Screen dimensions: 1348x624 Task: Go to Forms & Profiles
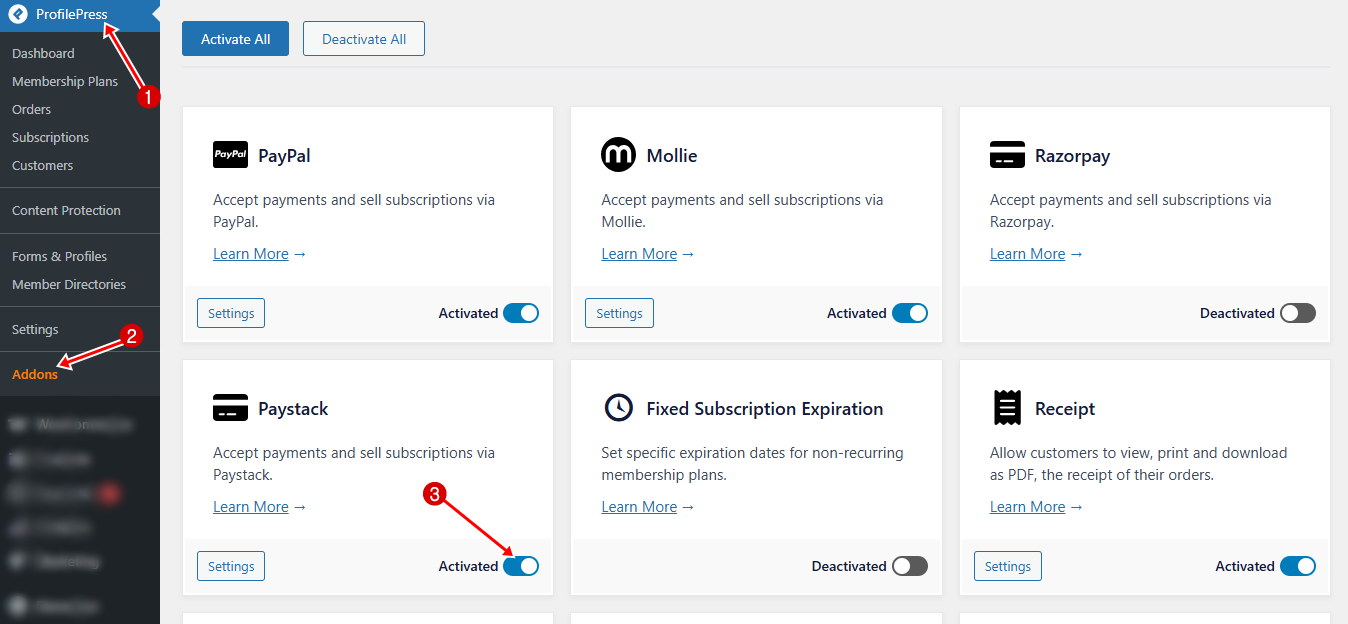point(59,256)
